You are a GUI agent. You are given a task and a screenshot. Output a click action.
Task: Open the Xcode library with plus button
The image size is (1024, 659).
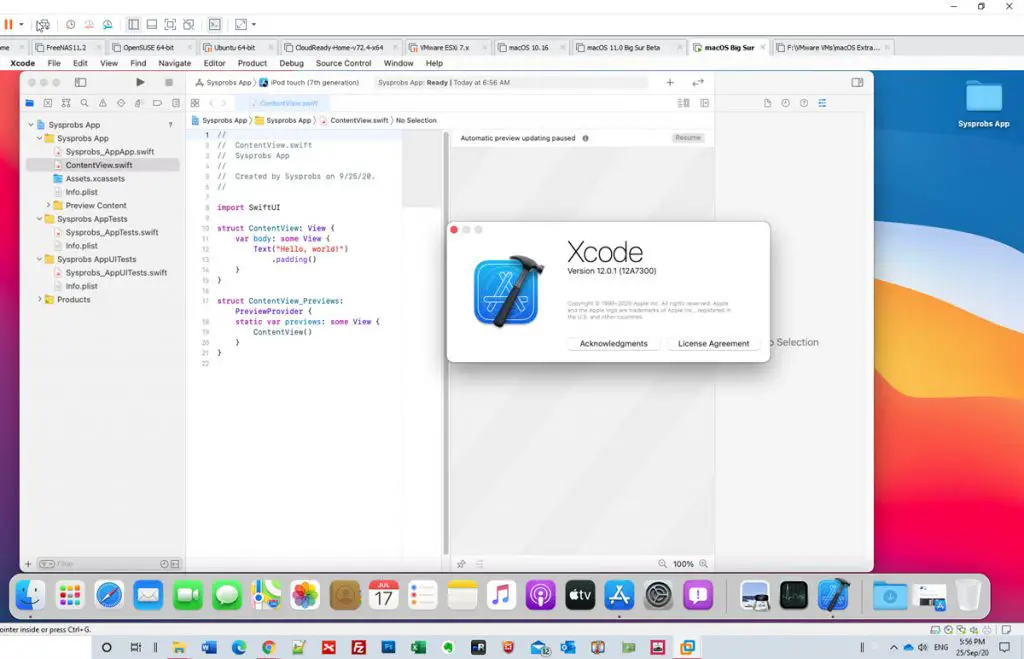click(669, 82)
